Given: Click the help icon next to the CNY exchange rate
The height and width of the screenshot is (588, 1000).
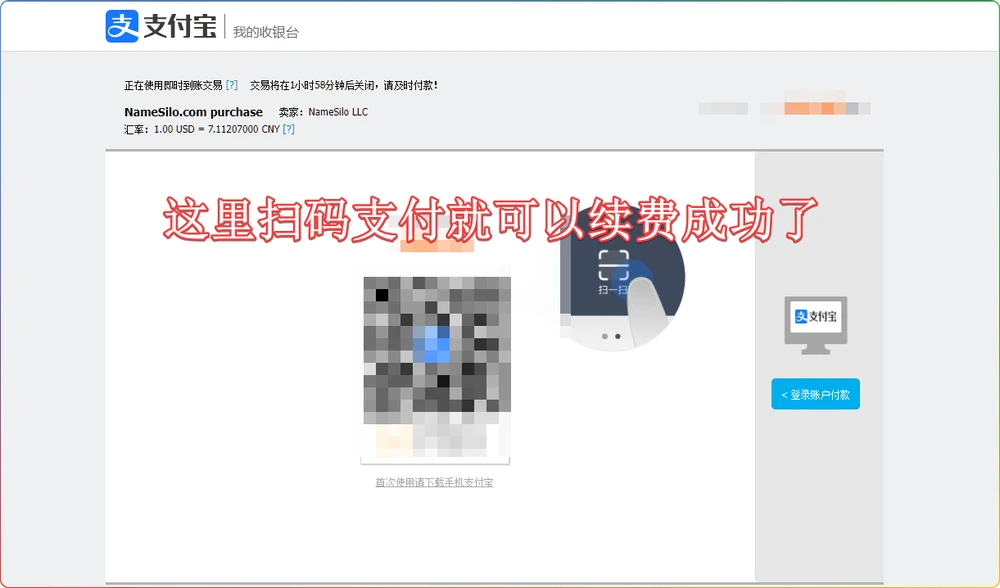Looking at the screenshot, I should click(289, 129).
